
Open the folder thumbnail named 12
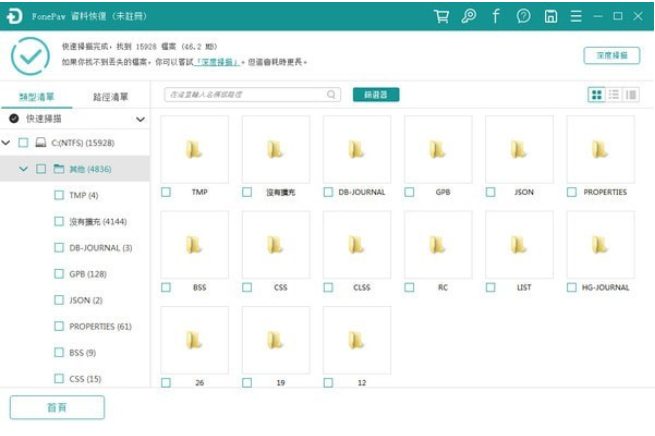[357, 340]
